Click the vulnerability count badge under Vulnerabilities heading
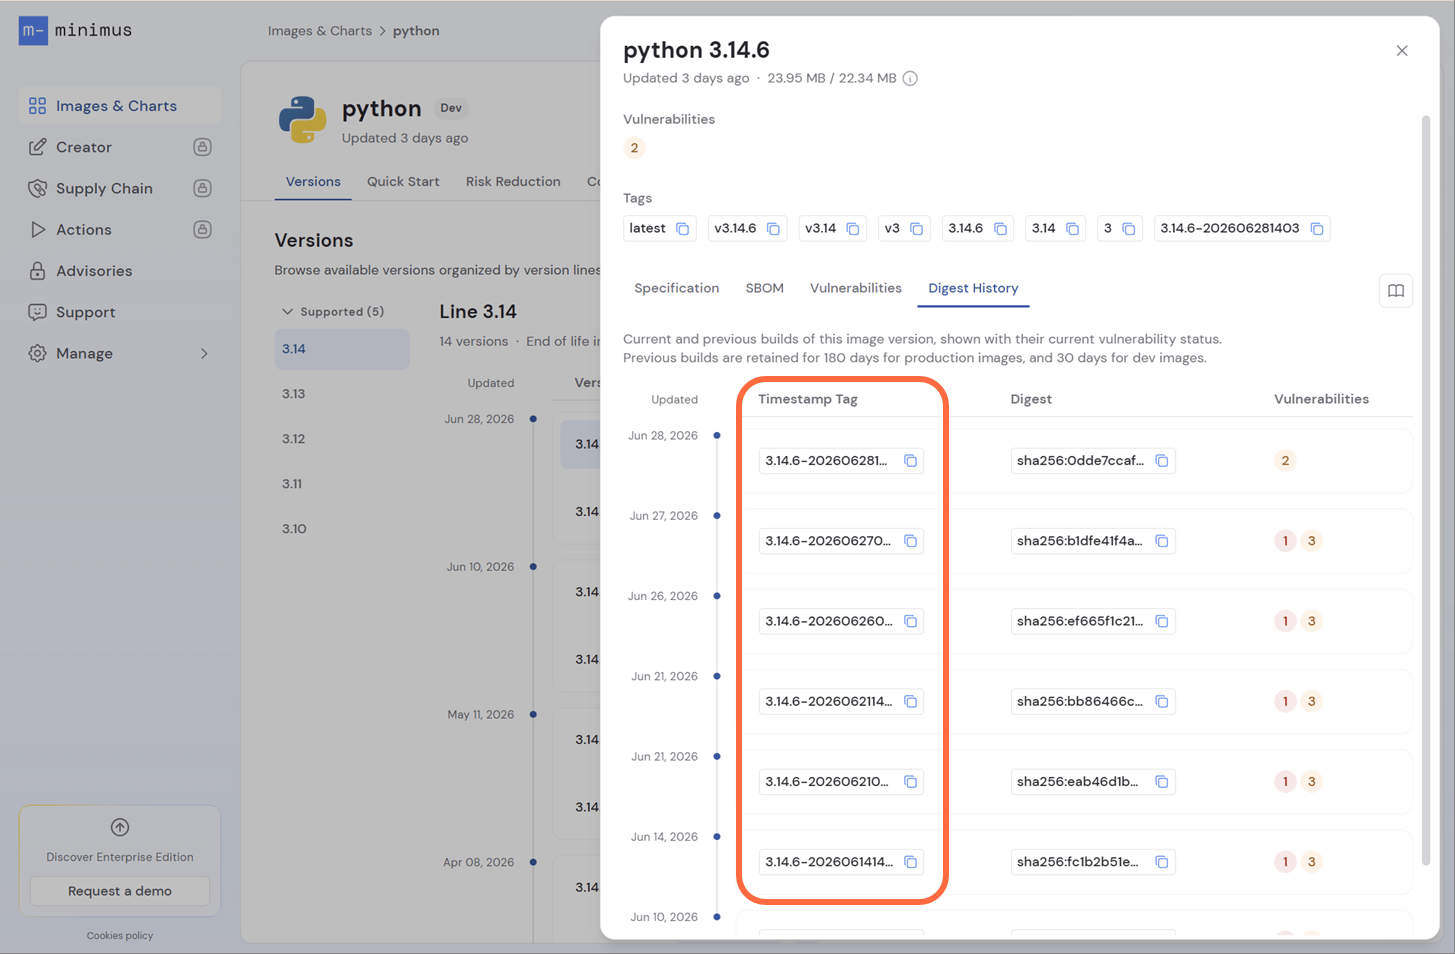The height and width of the screenshot is (954, 1455). pos(634,148)
